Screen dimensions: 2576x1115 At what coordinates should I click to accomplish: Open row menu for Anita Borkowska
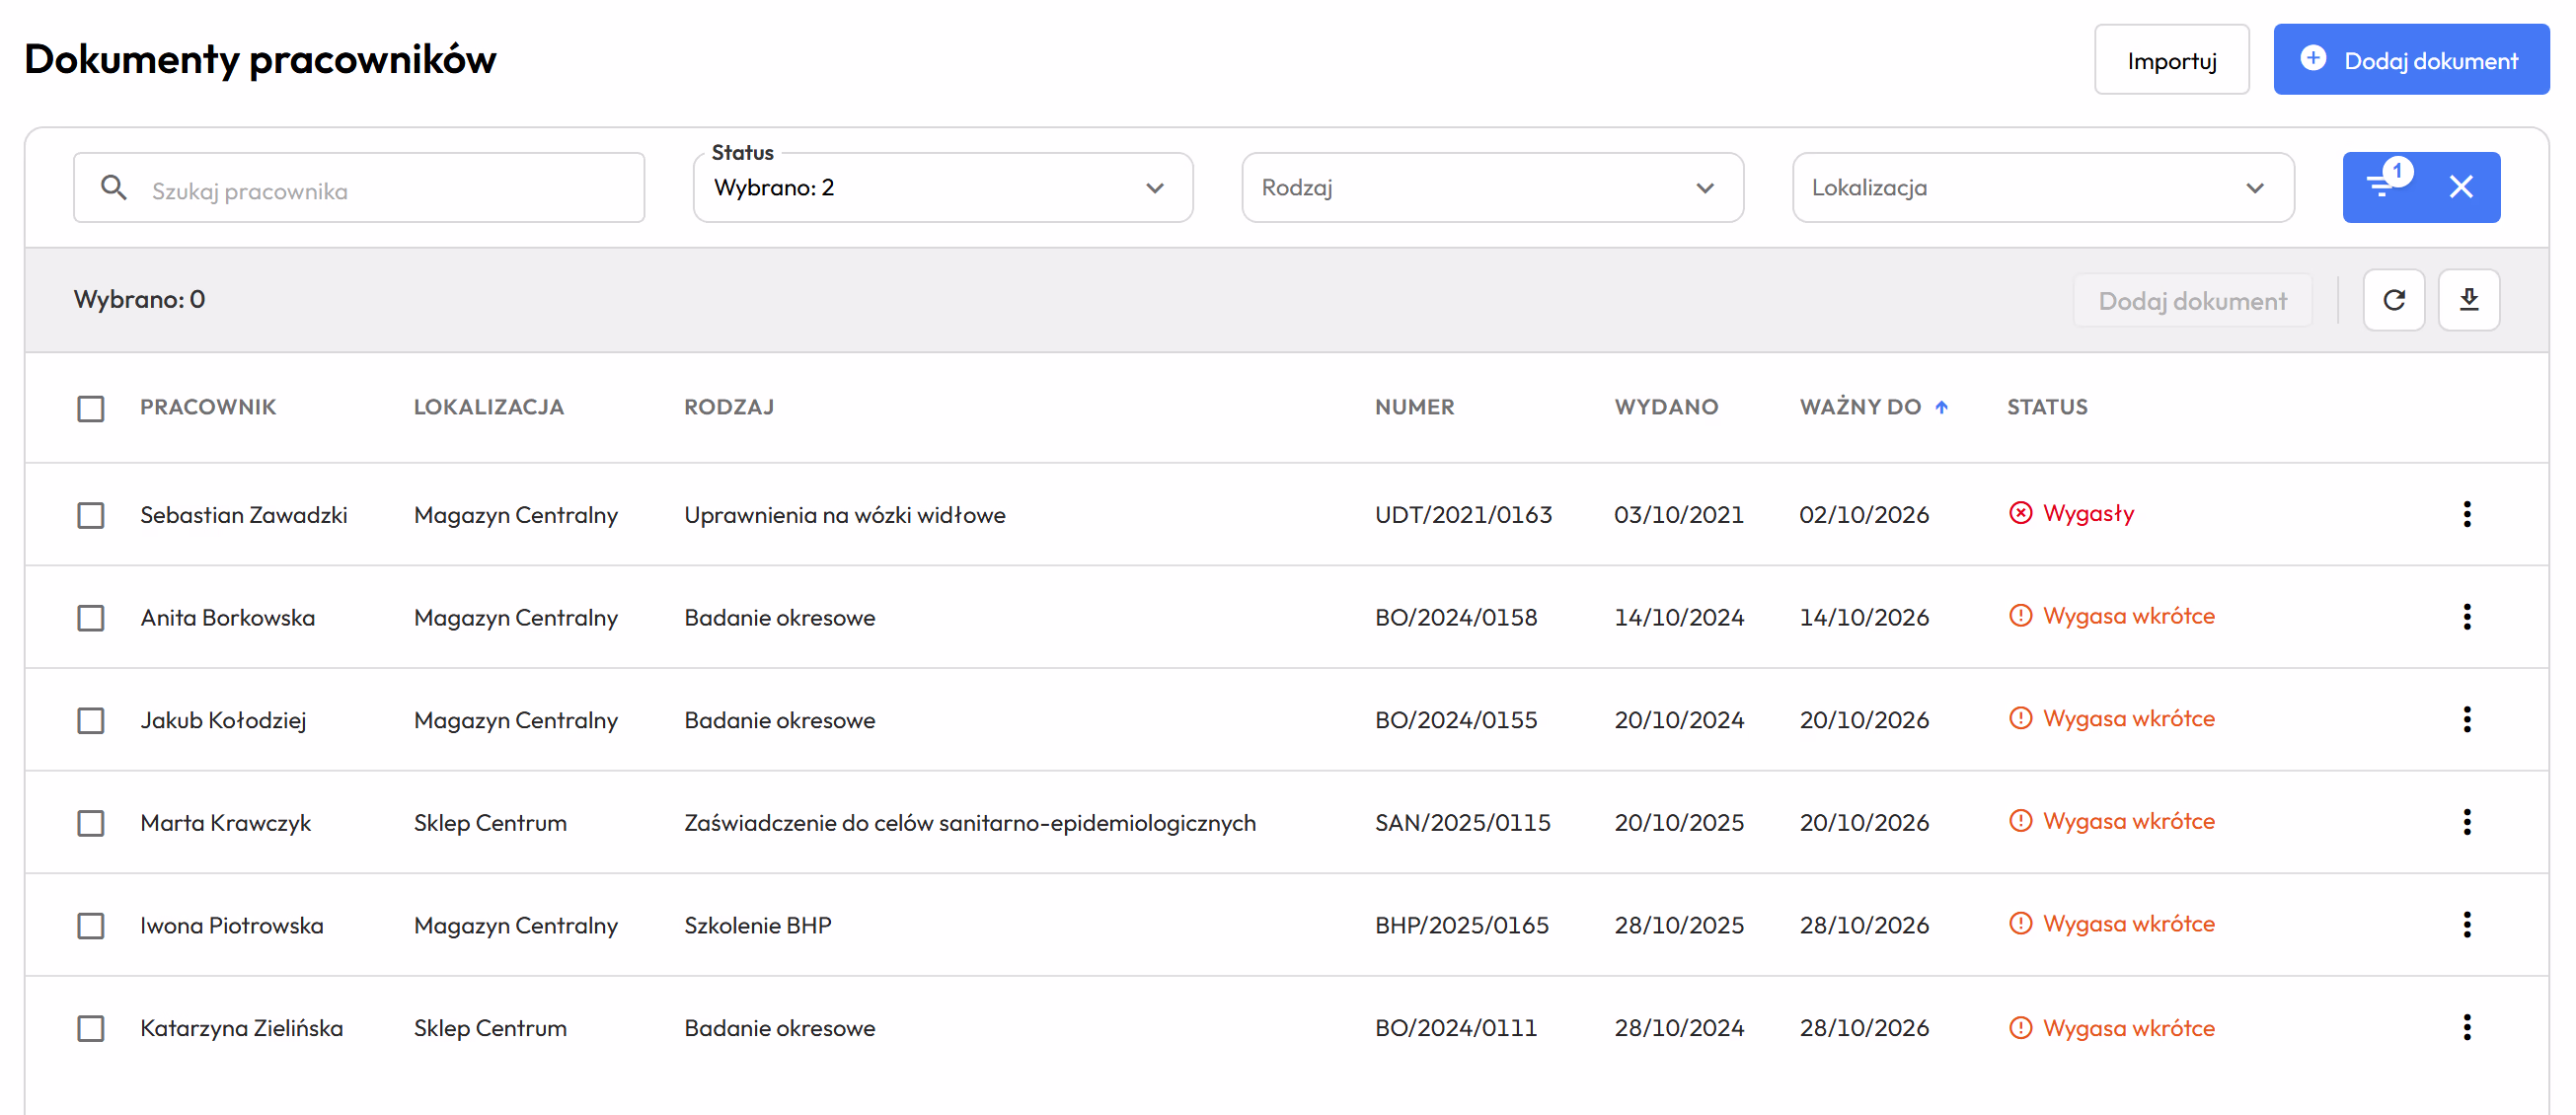pyautogui.click(x=2467, y=617)
